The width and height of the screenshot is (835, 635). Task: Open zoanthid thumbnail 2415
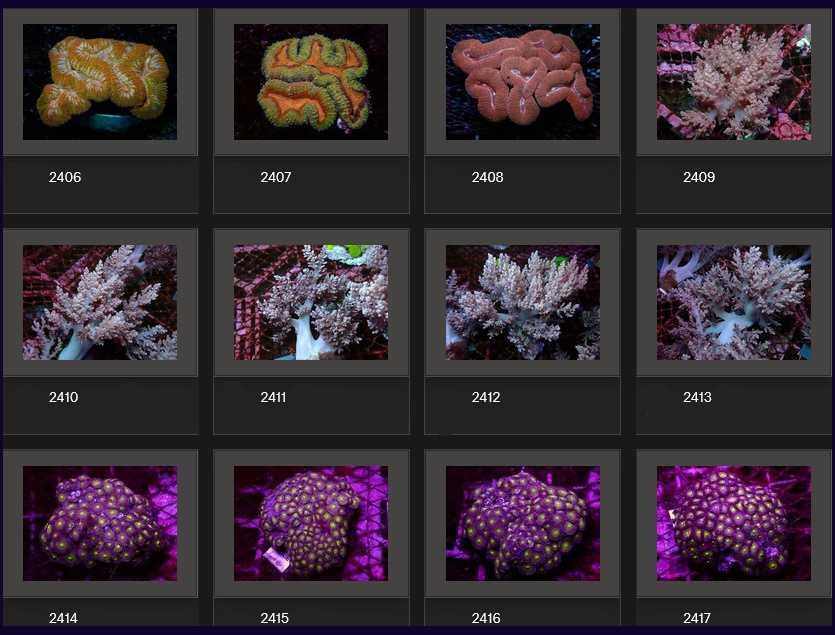(x=311, y=523)
